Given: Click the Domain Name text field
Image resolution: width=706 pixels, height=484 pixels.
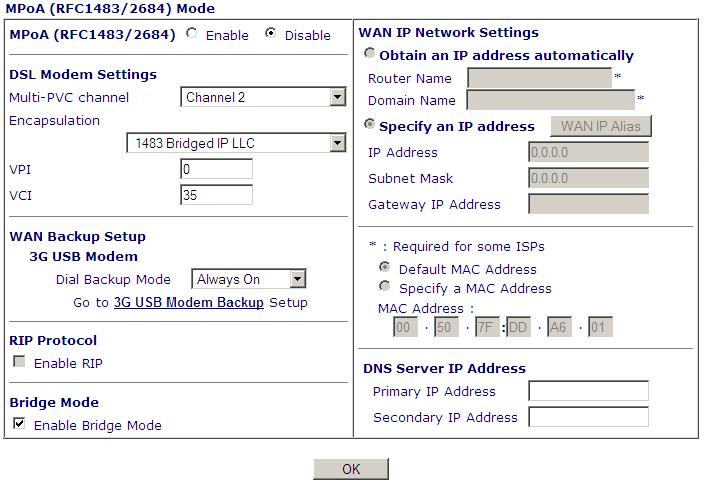Looking at the screenshot, I should tap(550, 100).
